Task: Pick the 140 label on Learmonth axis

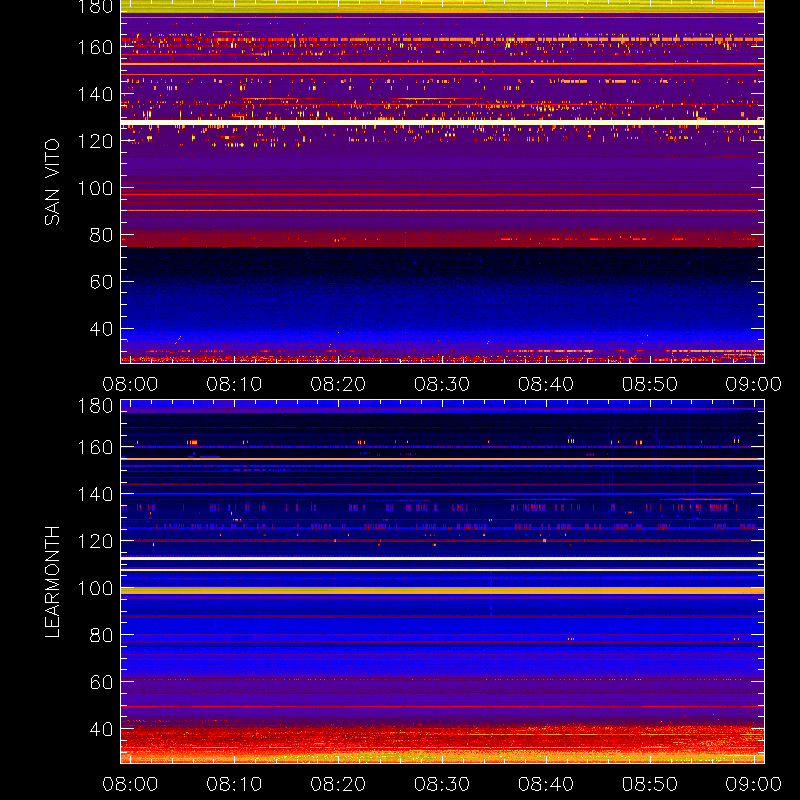Action: point(95,494)
